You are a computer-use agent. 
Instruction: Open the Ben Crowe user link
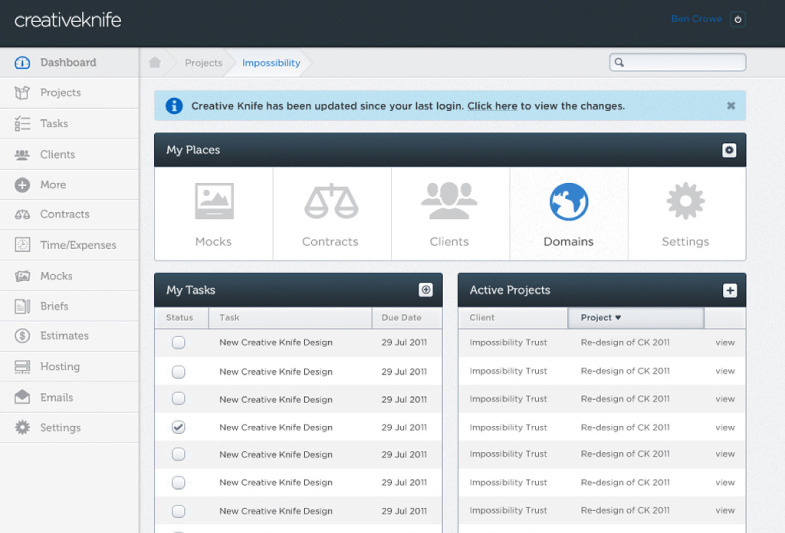tap(696, 19)
